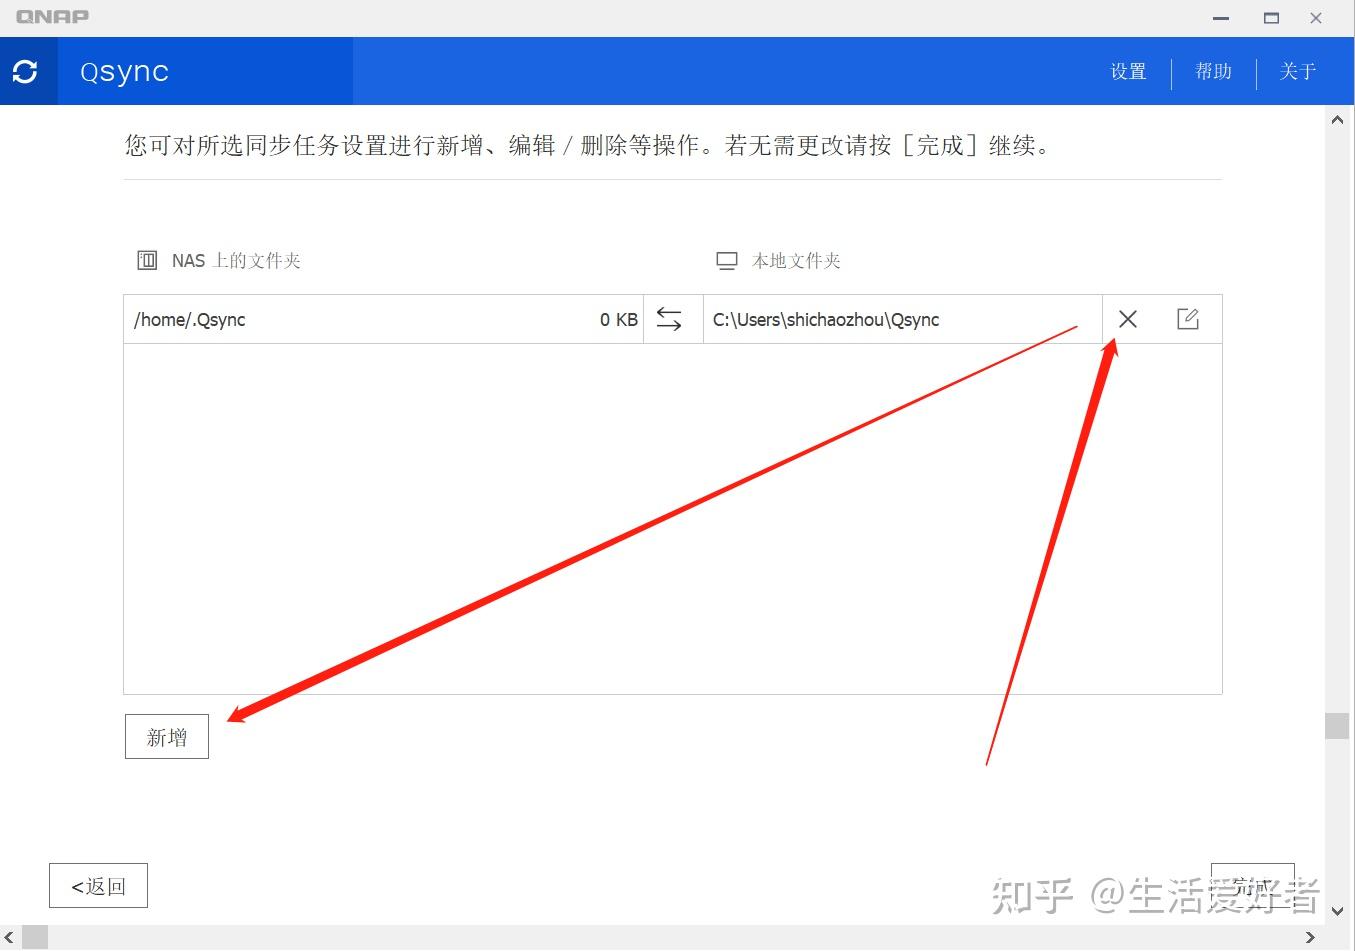Click the left arrow of the horizontal scrollbar

pos(9,938)
